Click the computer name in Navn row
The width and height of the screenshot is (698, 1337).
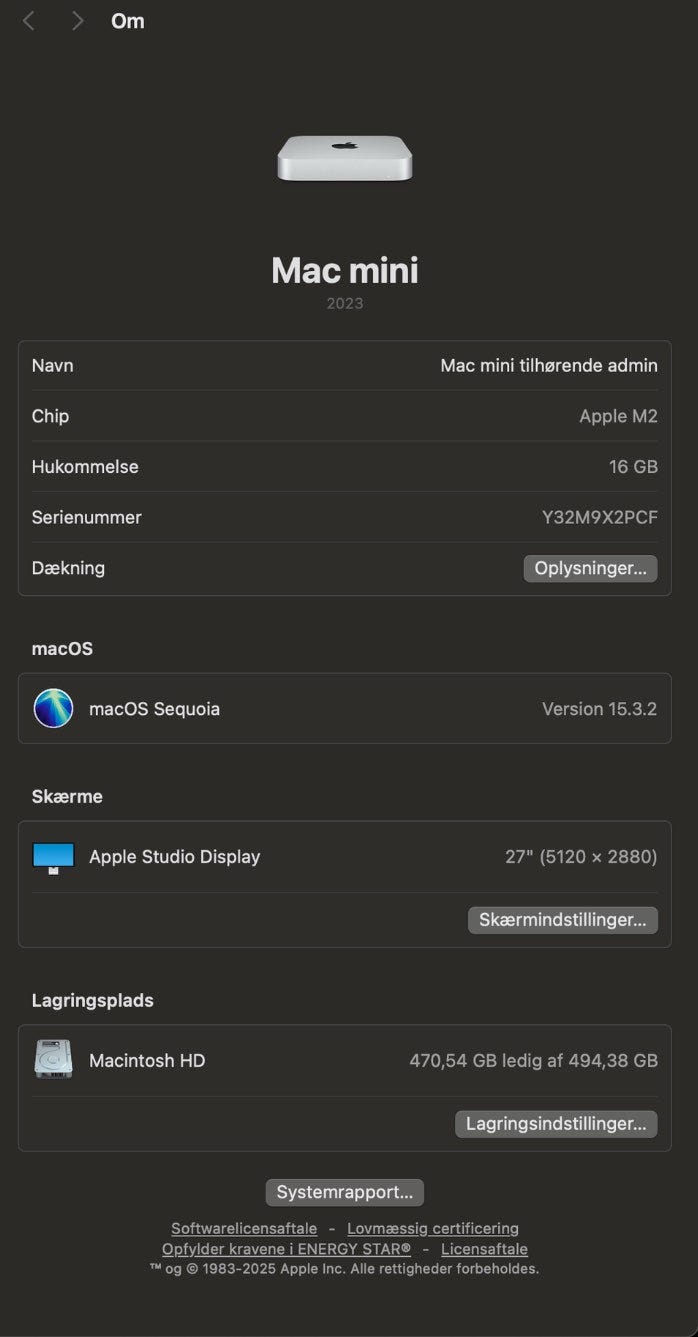549,366
